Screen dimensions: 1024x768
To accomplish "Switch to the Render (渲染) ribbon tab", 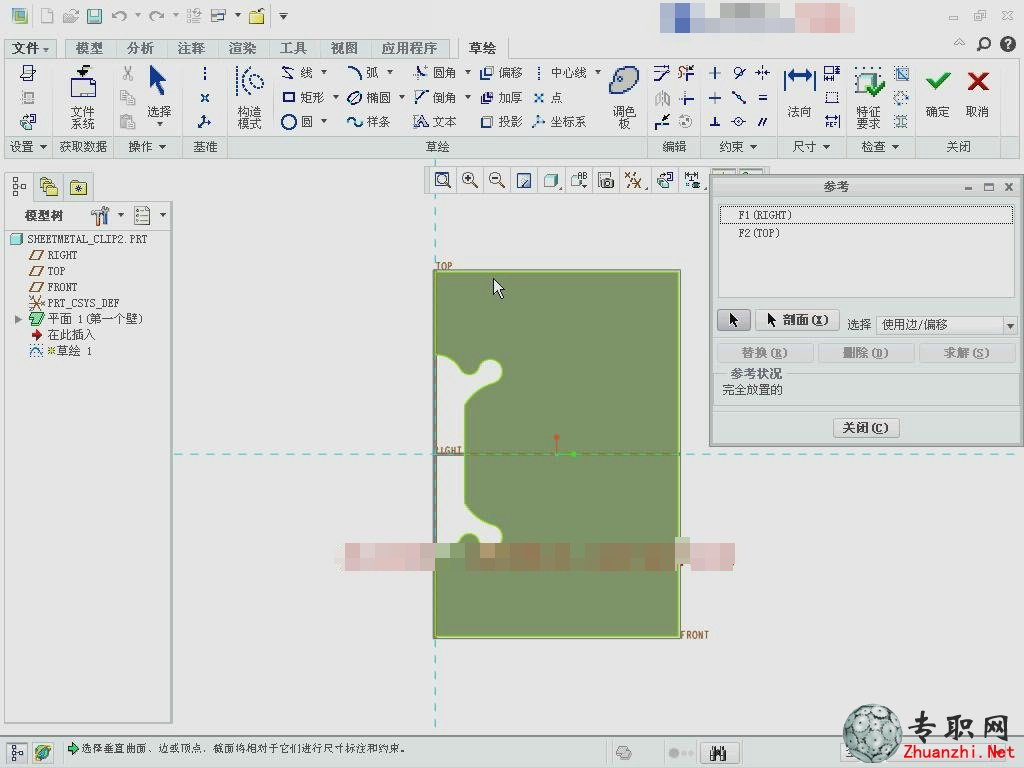I will point(242,48).
